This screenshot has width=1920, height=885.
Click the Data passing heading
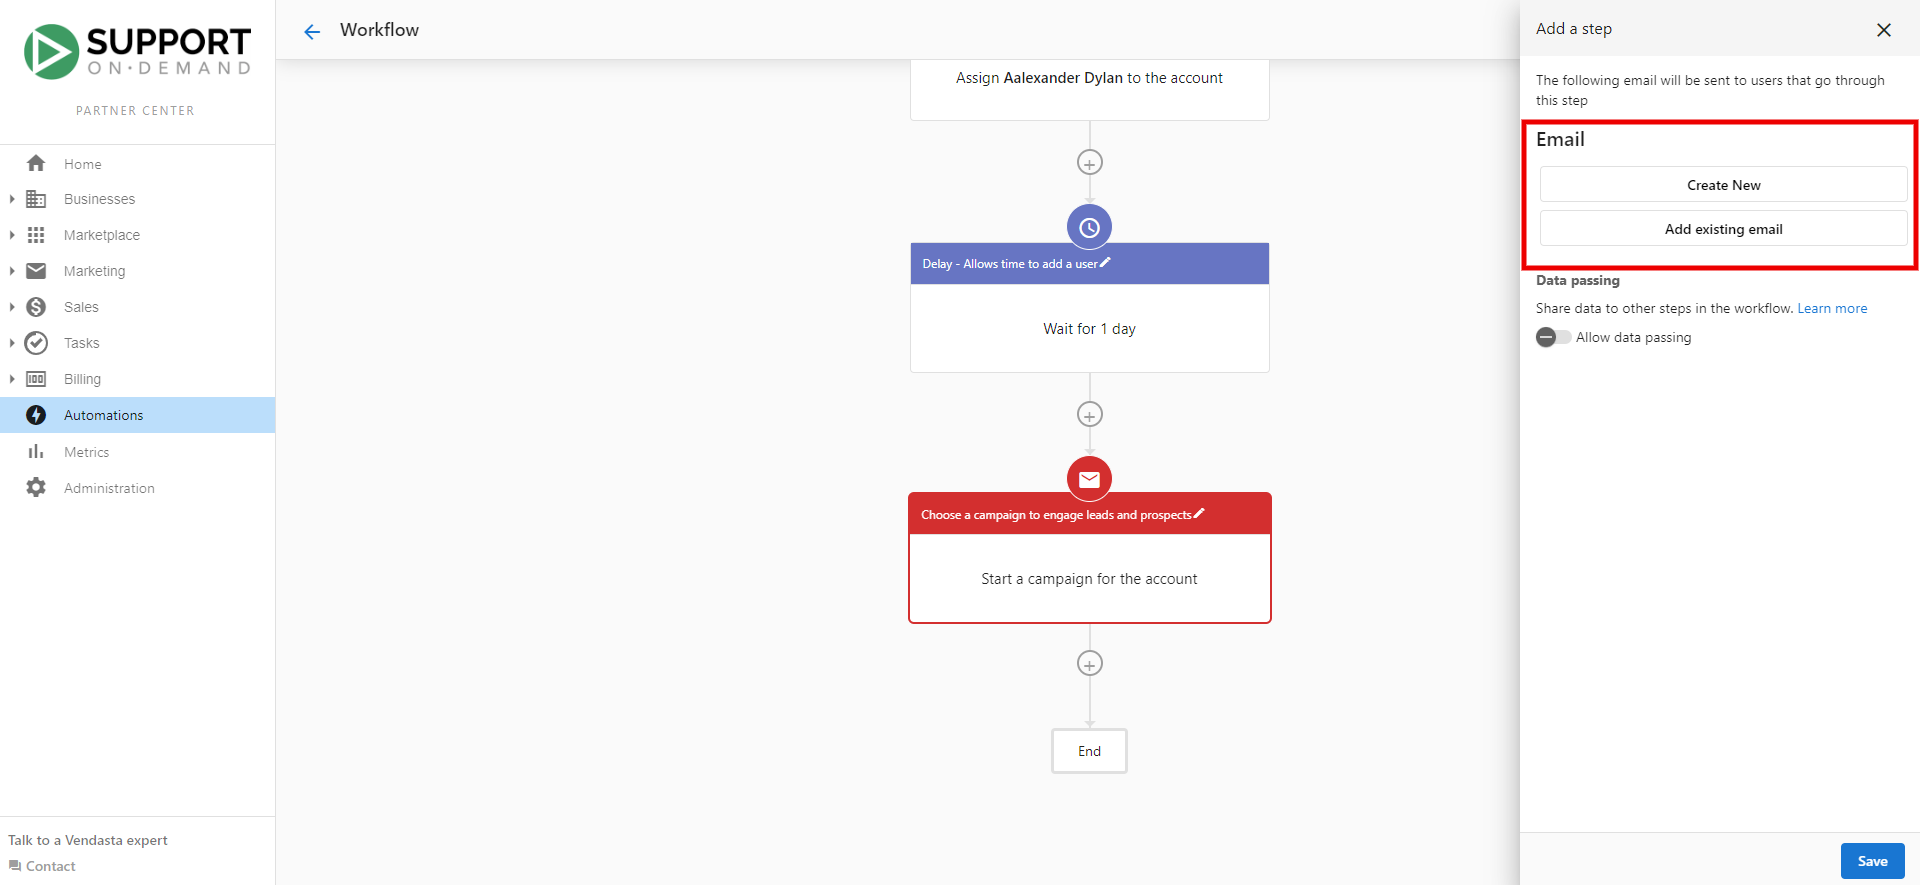click(1577, 280)
